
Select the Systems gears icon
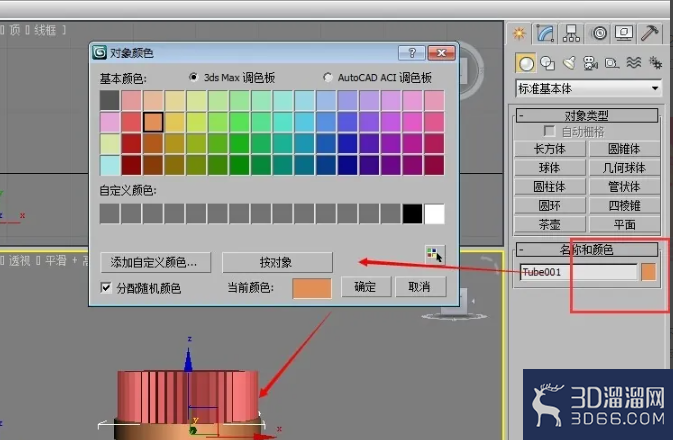click(x=655, y=64)
